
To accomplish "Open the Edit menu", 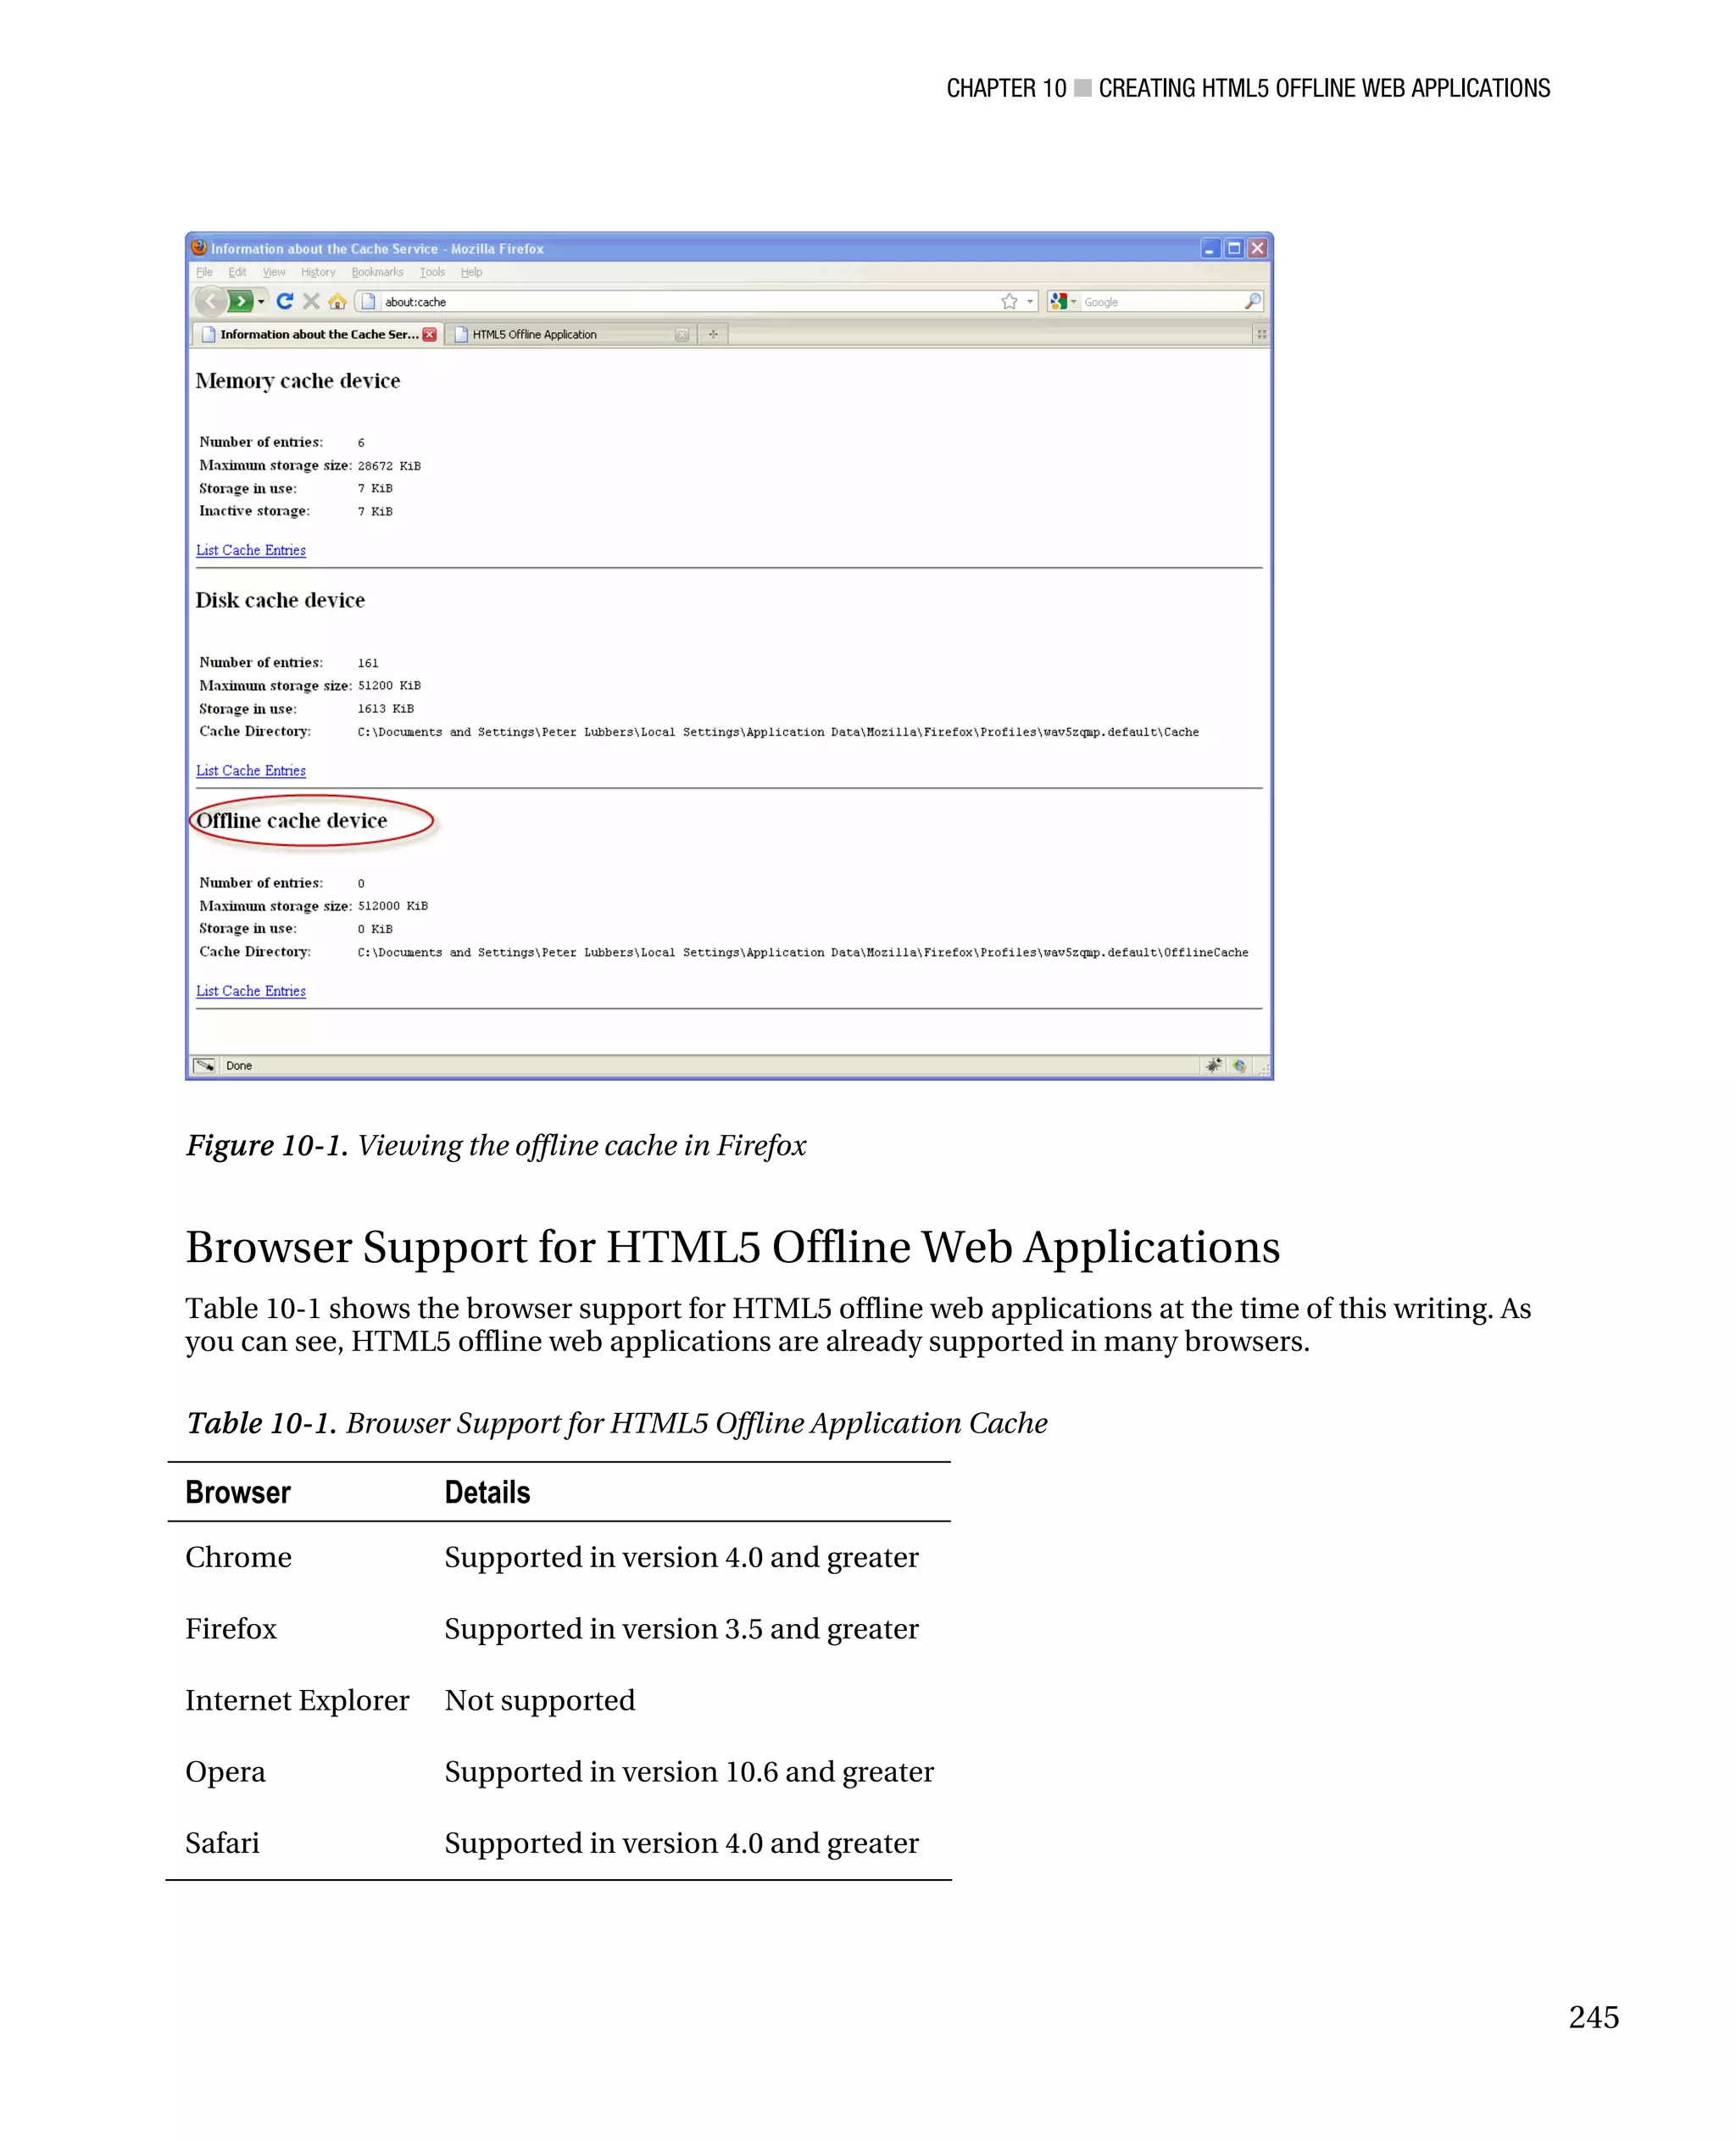I will [237, 272].
